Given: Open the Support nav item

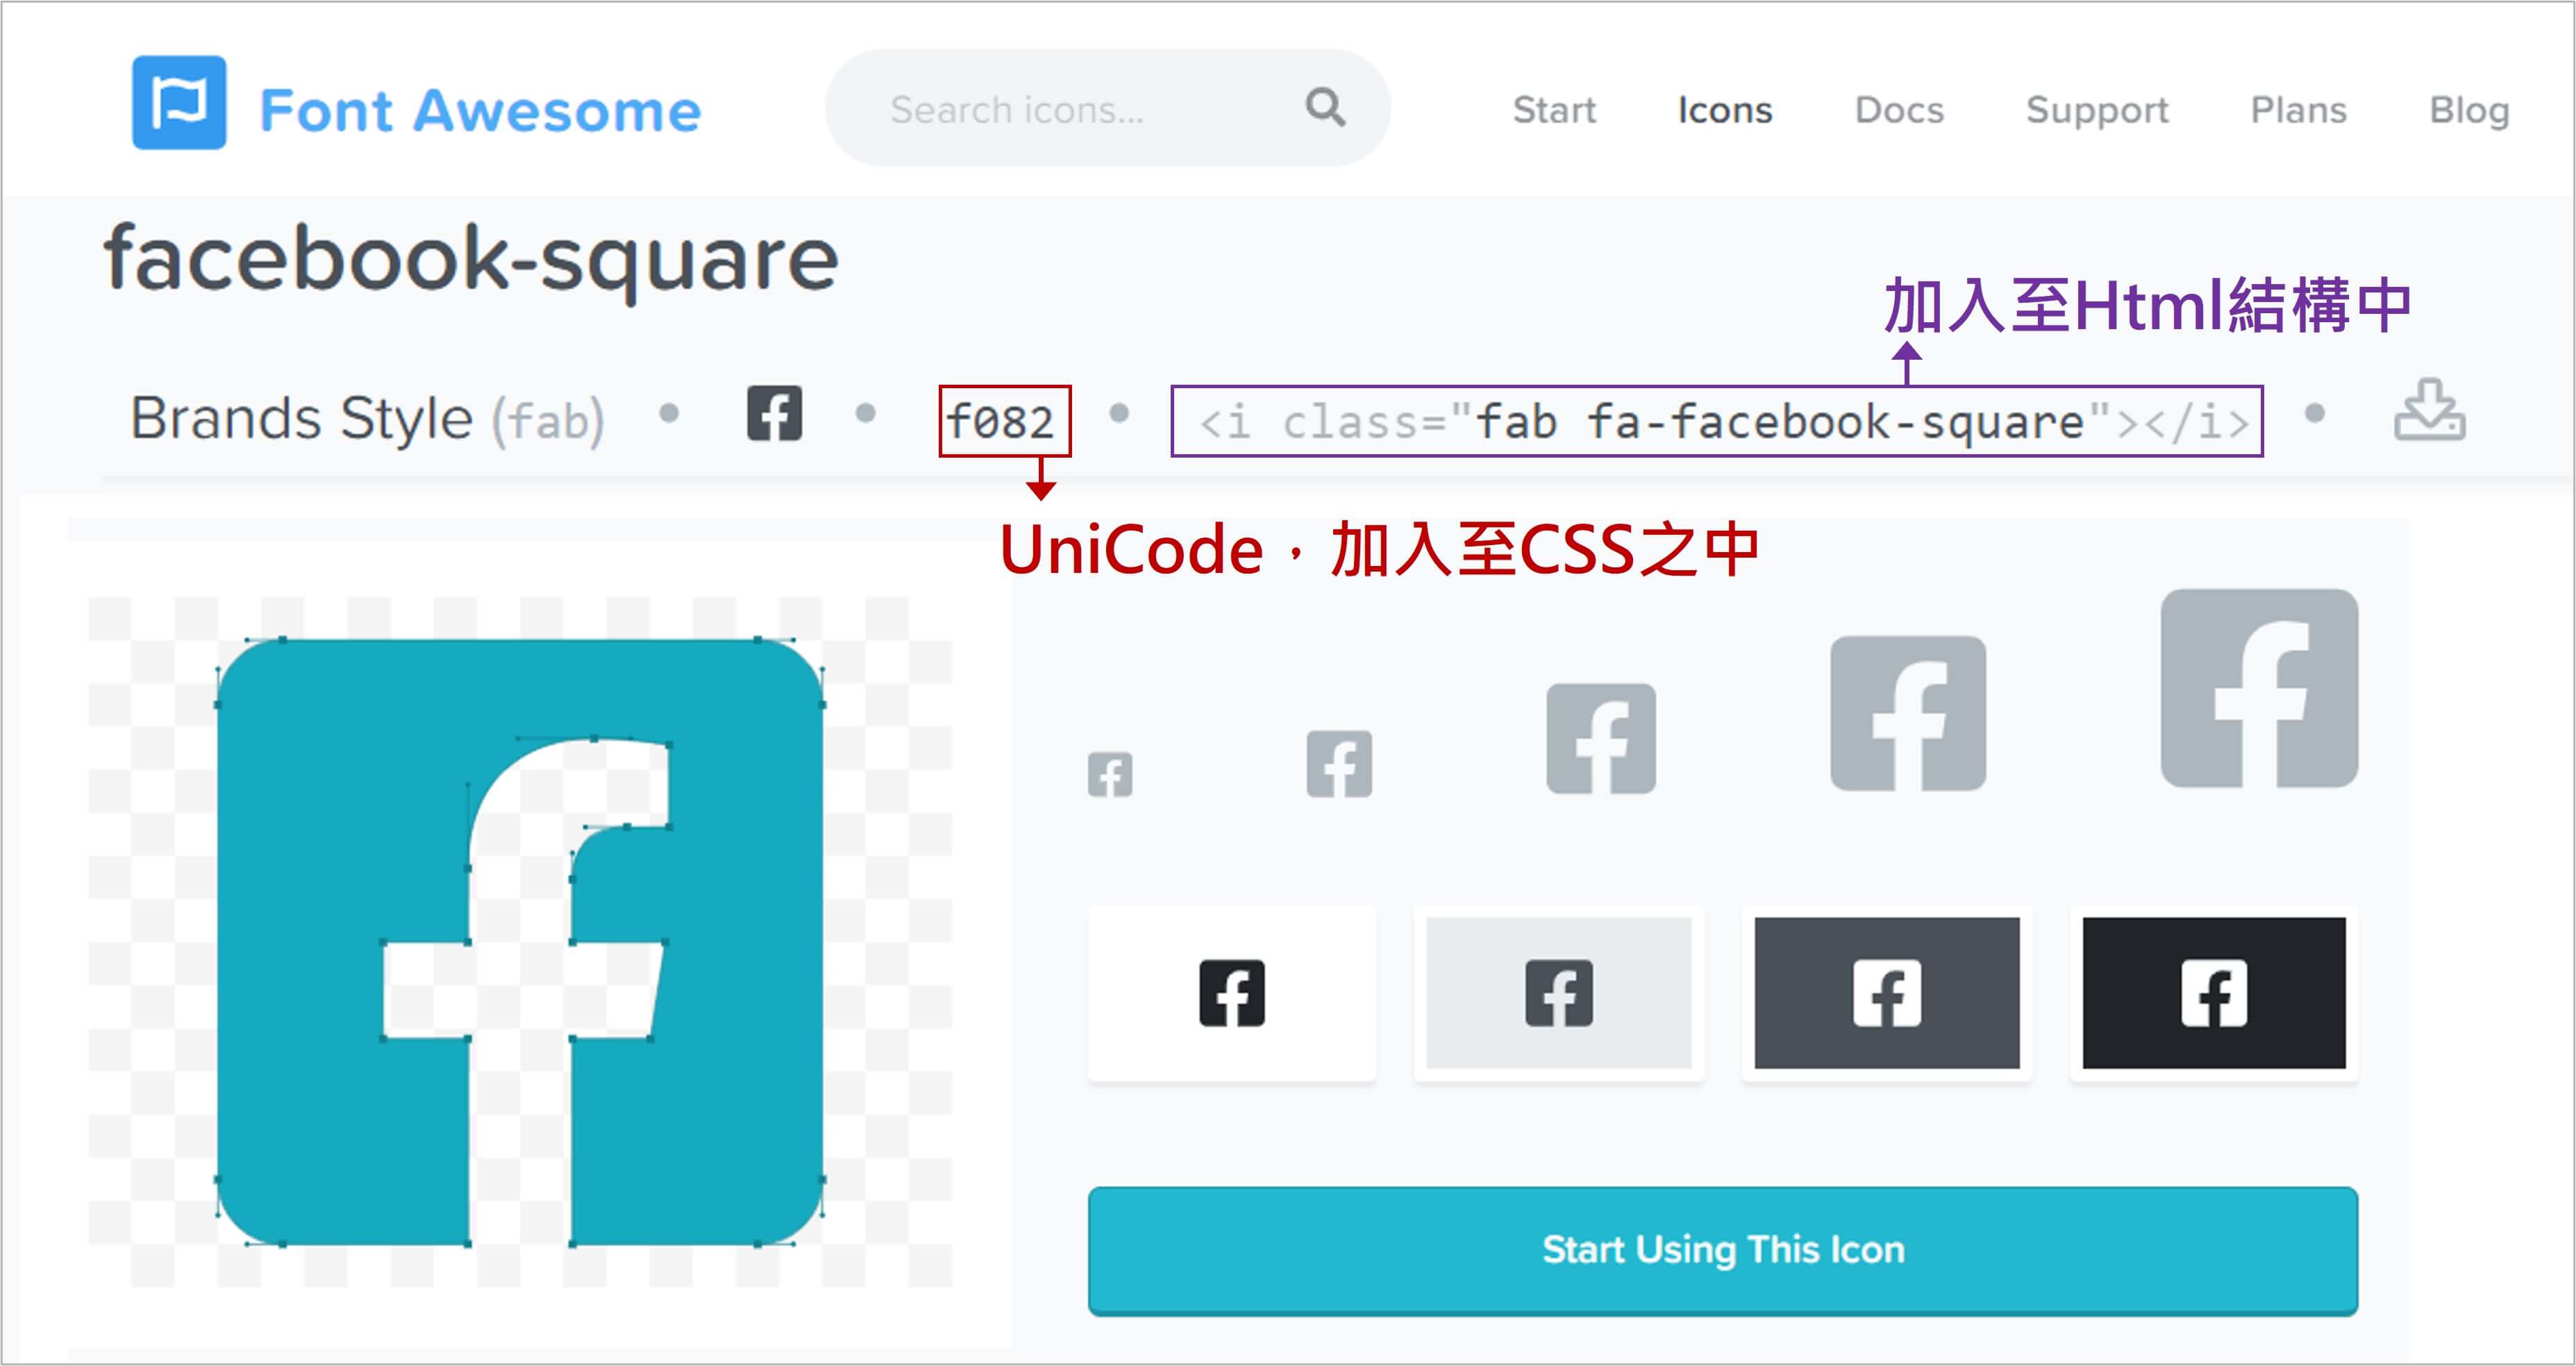Looking at the screenshot, I should click(2097, 110).
